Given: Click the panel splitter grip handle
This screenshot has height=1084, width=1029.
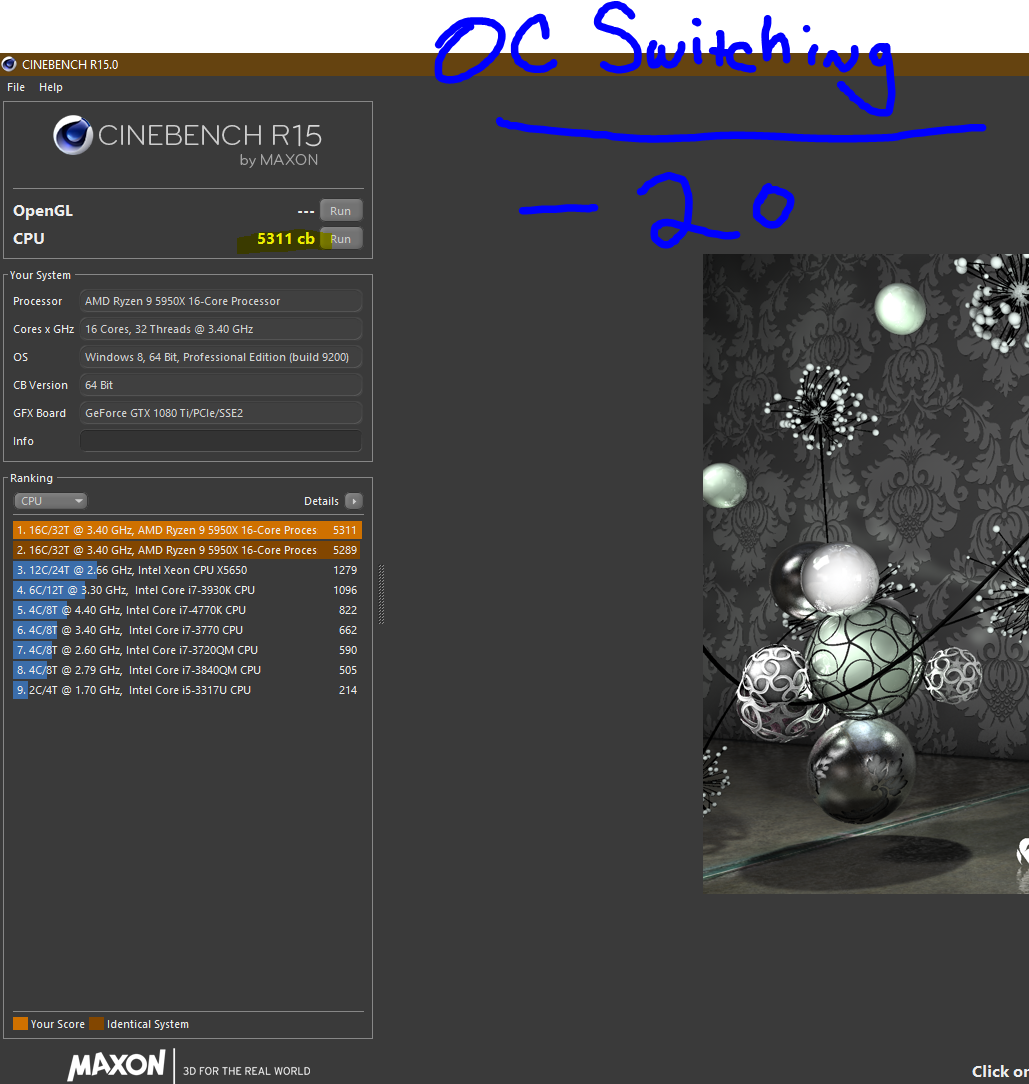Looking at the screenshot, I should (x=381, y=595).
